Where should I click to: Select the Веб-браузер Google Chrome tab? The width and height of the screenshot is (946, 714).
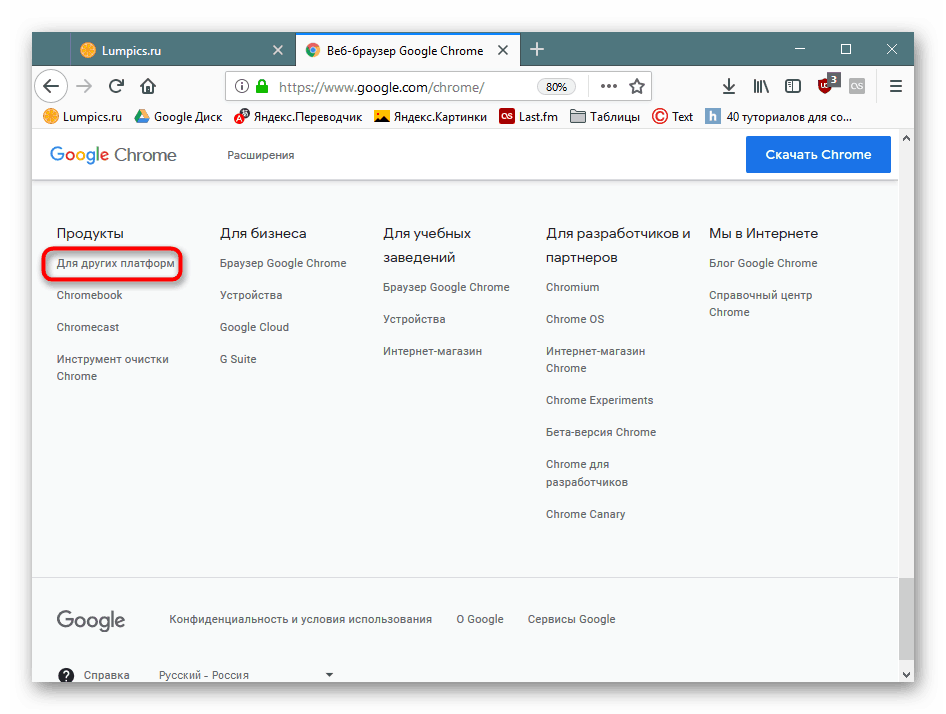tap(408, 50)
